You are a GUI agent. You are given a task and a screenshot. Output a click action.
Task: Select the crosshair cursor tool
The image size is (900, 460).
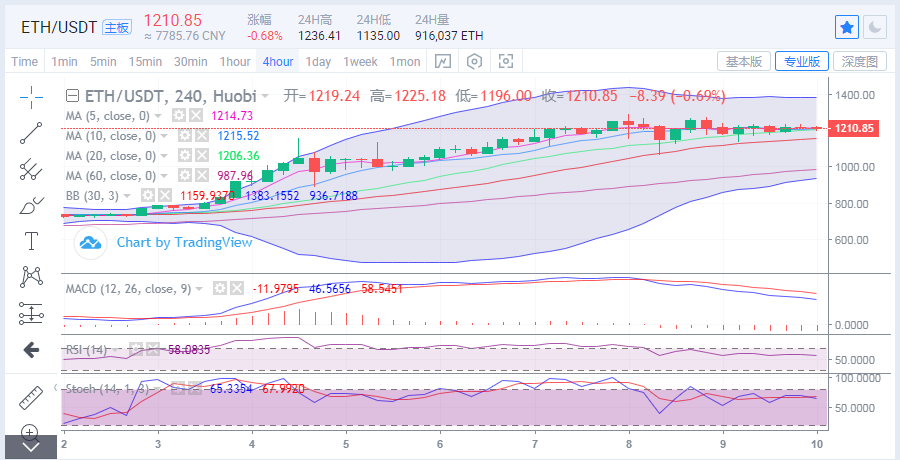pos(31,98)
